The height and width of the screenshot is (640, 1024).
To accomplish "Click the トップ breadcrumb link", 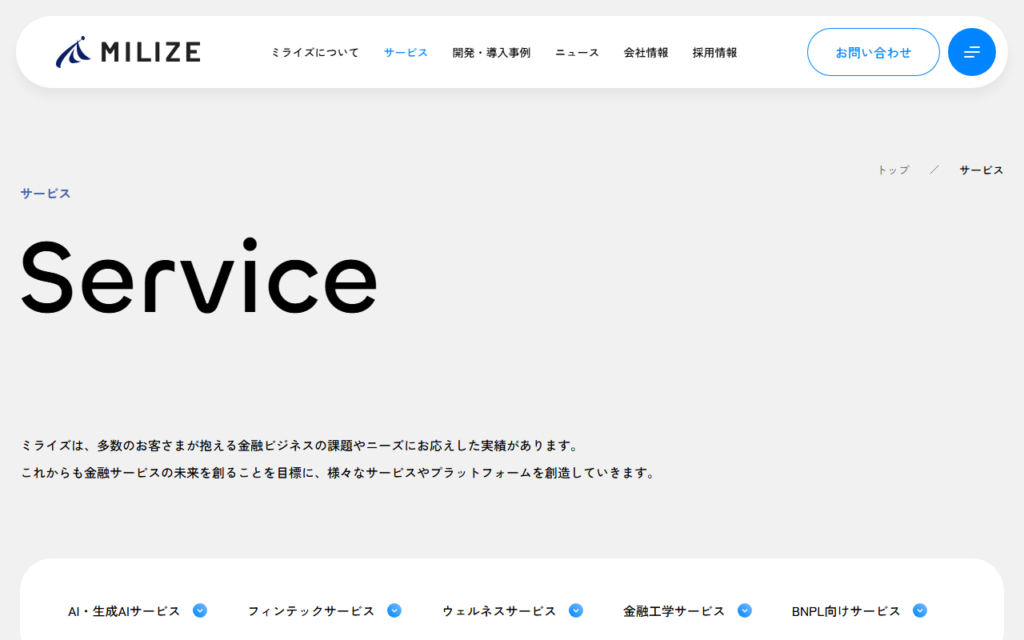I will coord(893,170).
